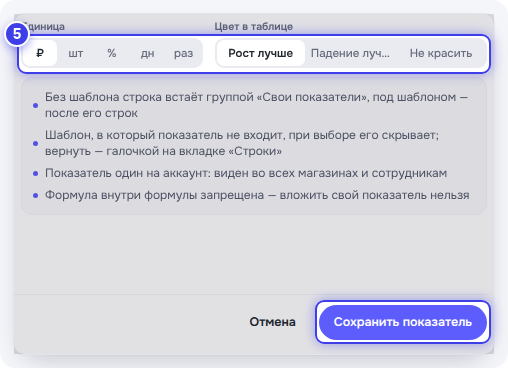This screenshot has width=508, height=368.
Task: Click the 'Отмена' button
Action: click(272, 322)
